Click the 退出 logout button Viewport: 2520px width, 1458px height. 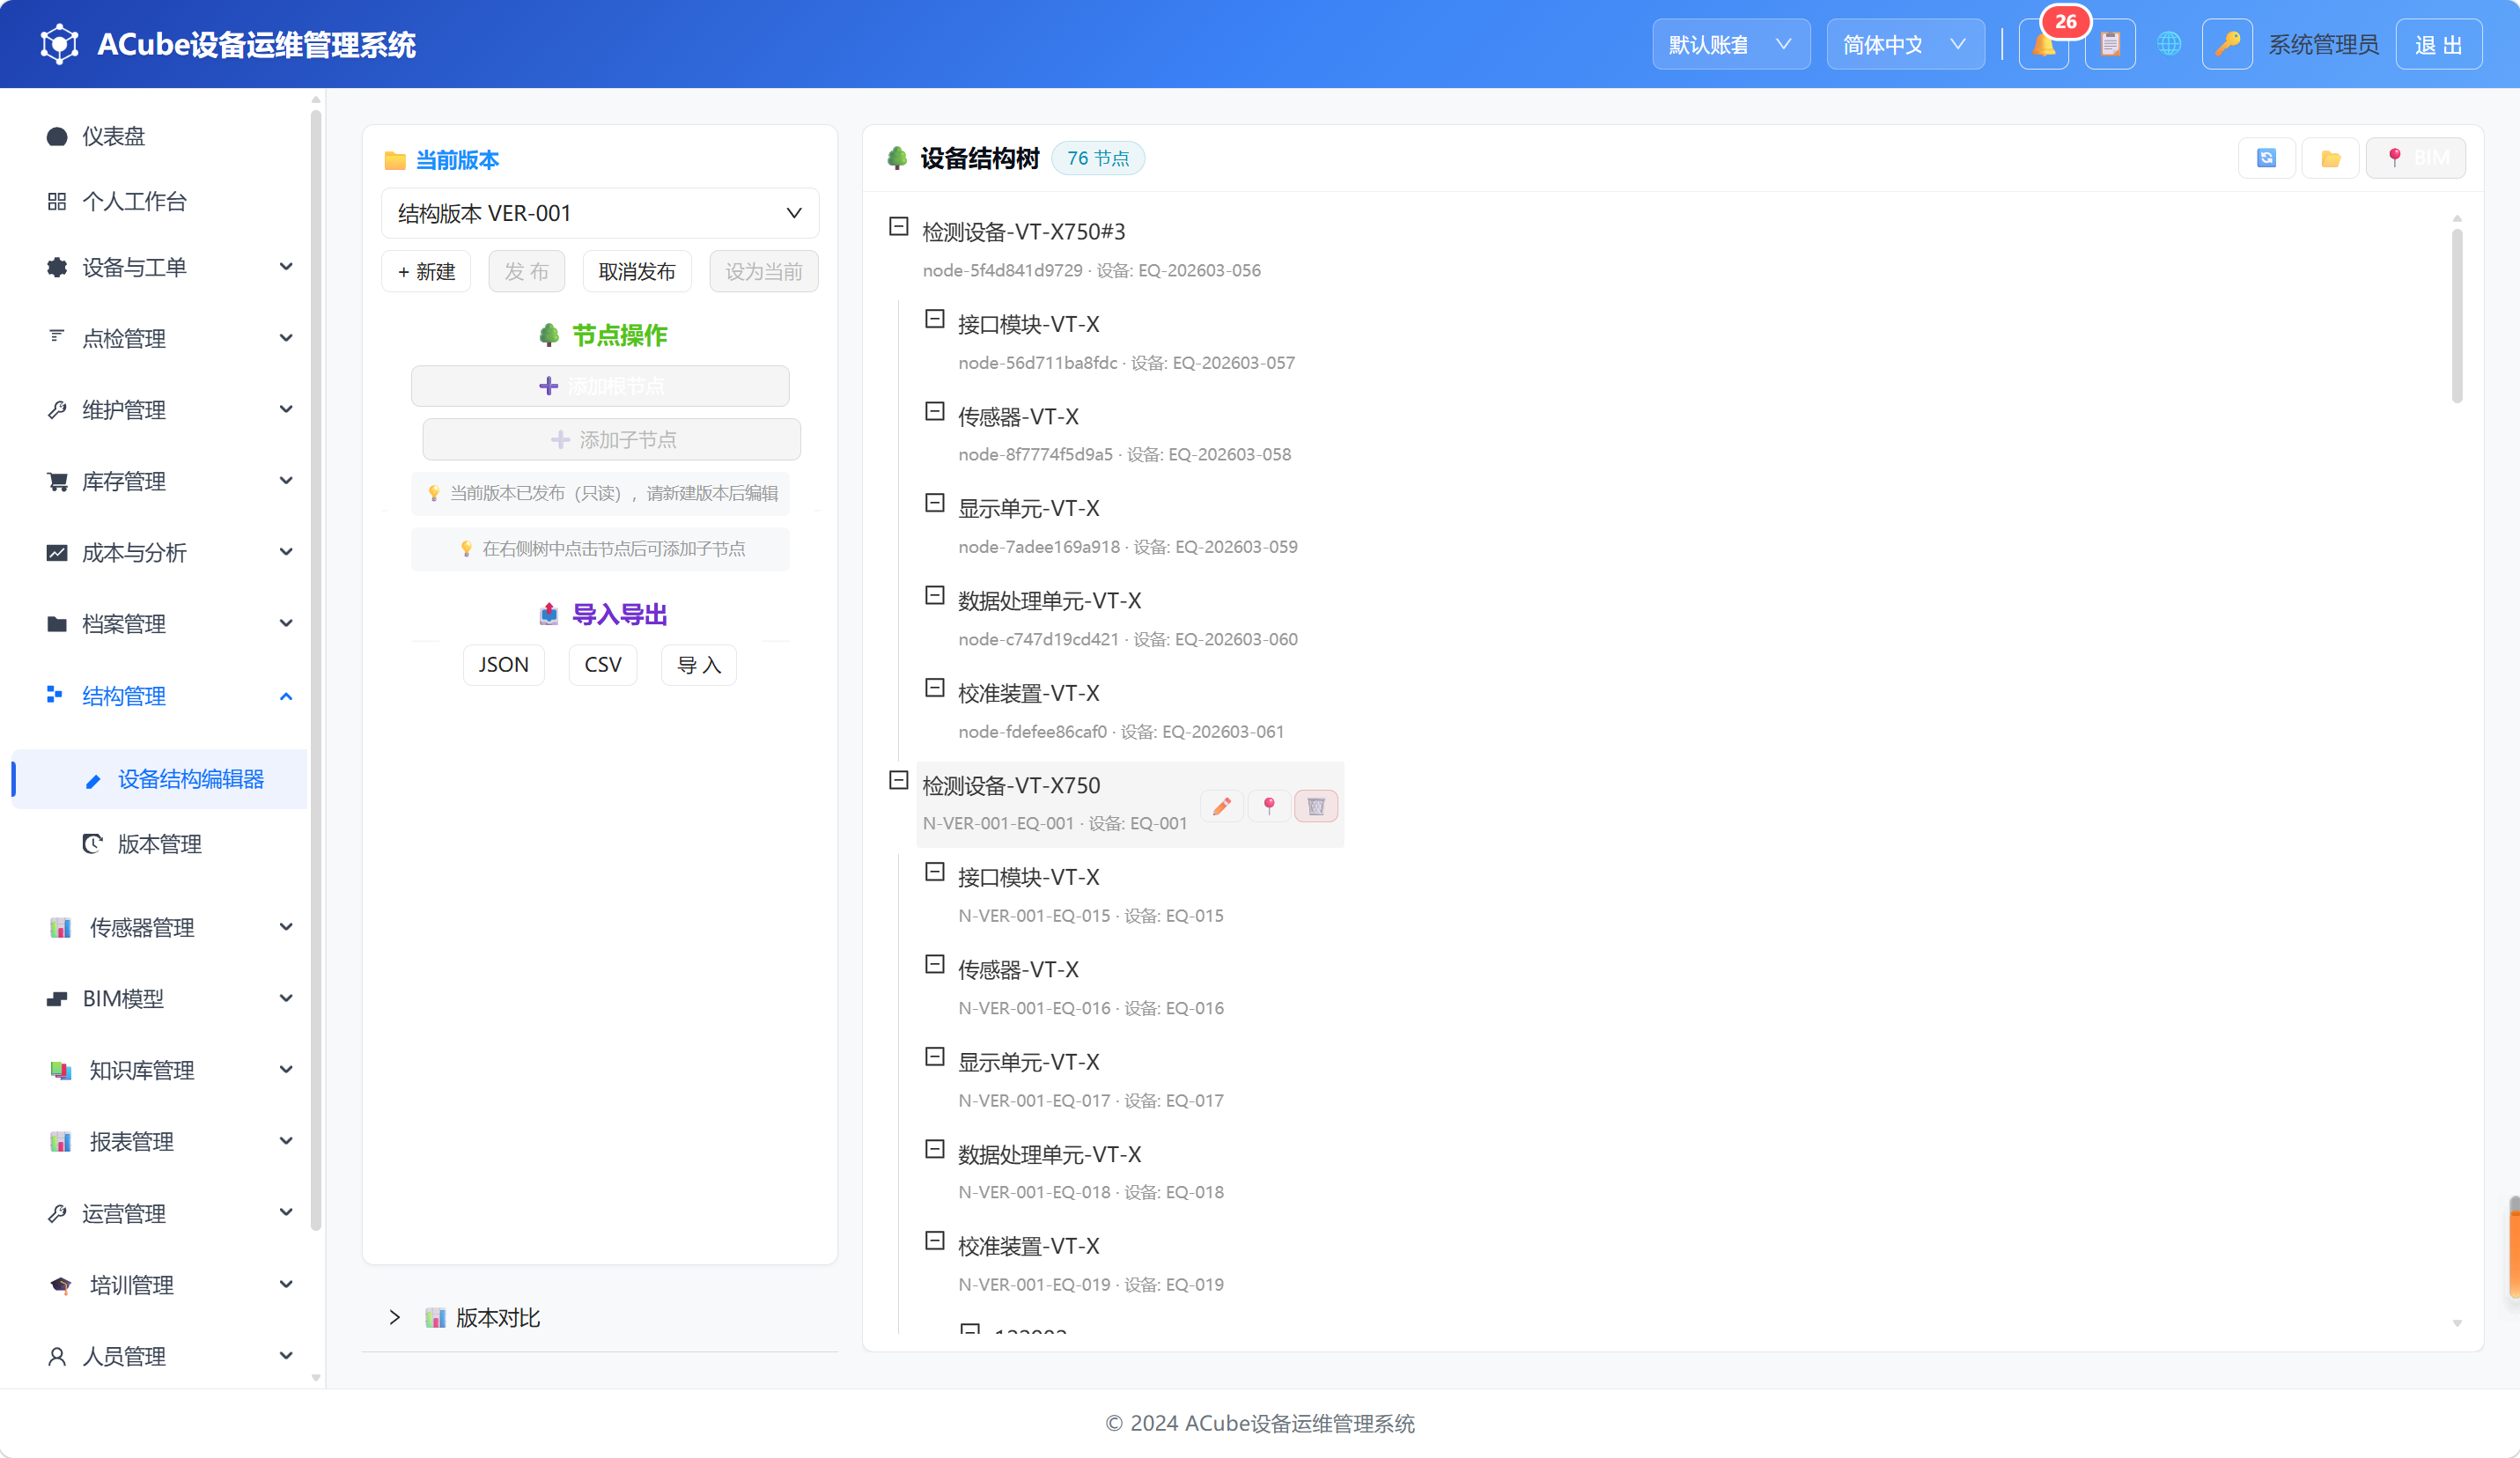[x=2438, y=44]
